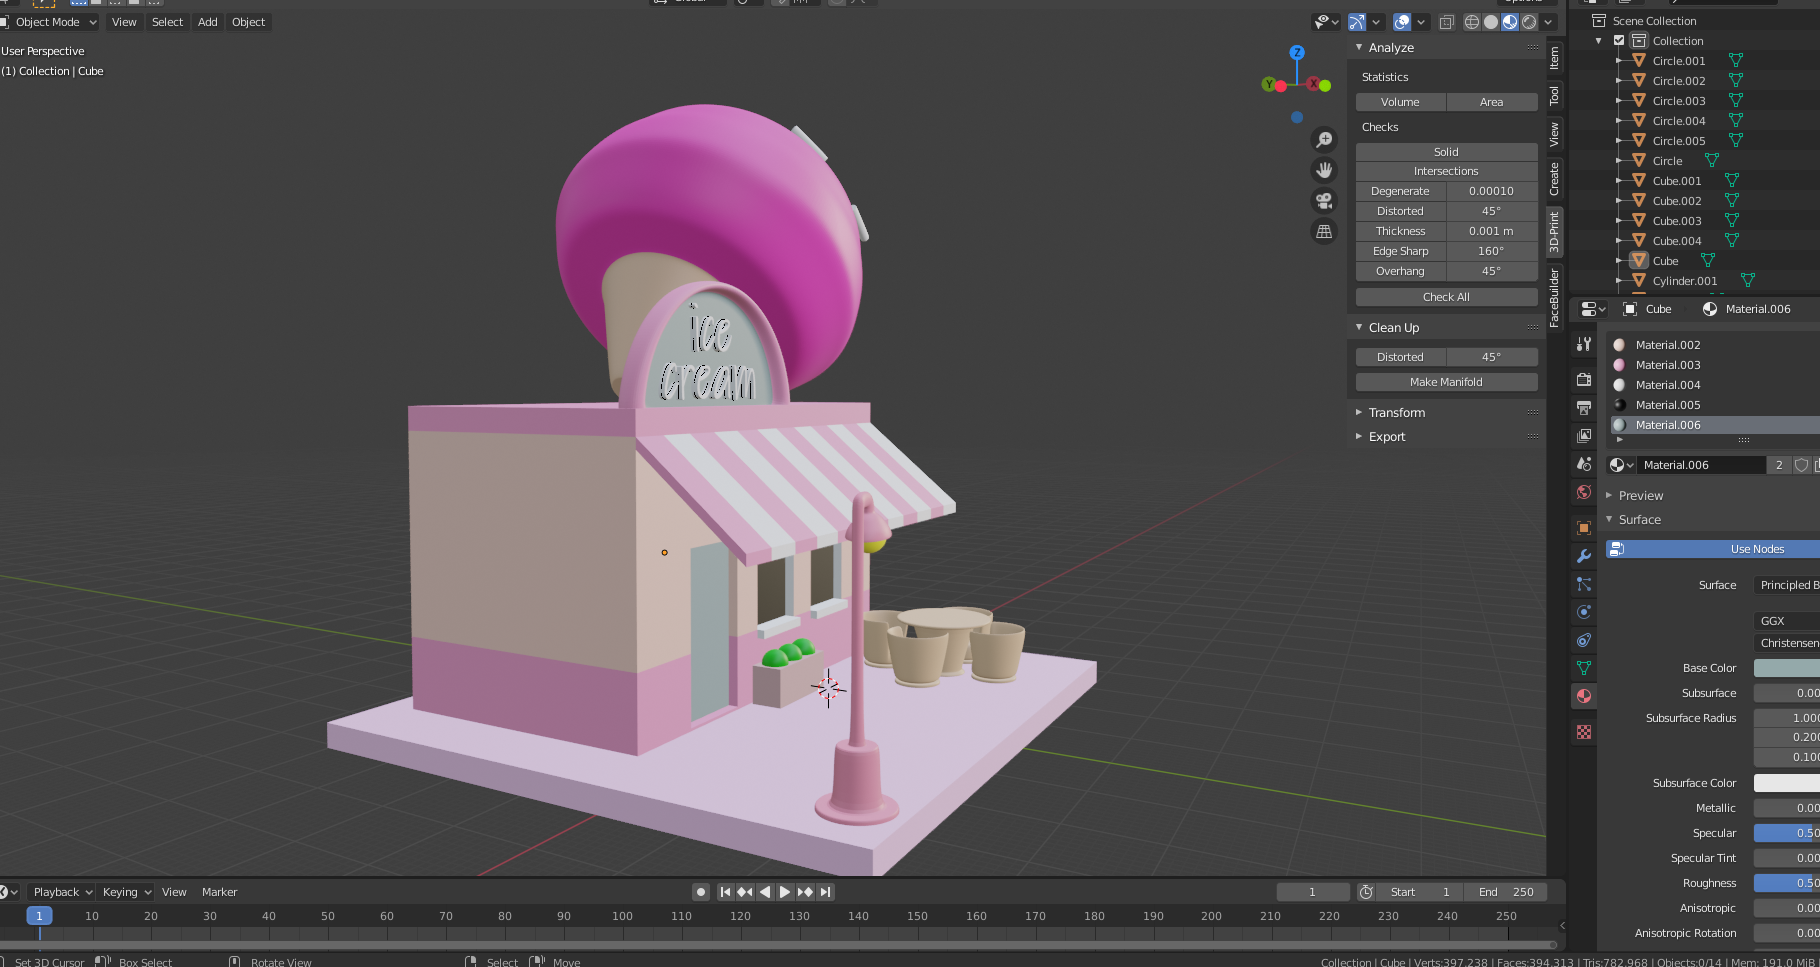The width and height of the screenshot is (1820, 967).
Task: Click the Make Manifold button
Action: 1446,382
